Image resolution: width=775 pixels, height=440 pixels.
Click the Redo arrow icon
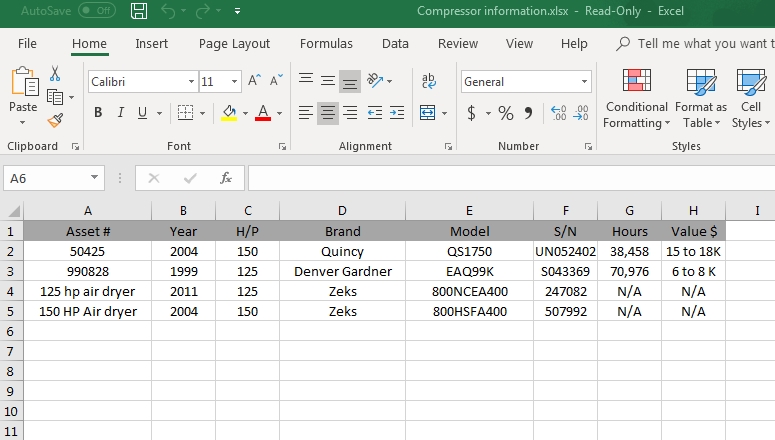[x=203, y=11]
